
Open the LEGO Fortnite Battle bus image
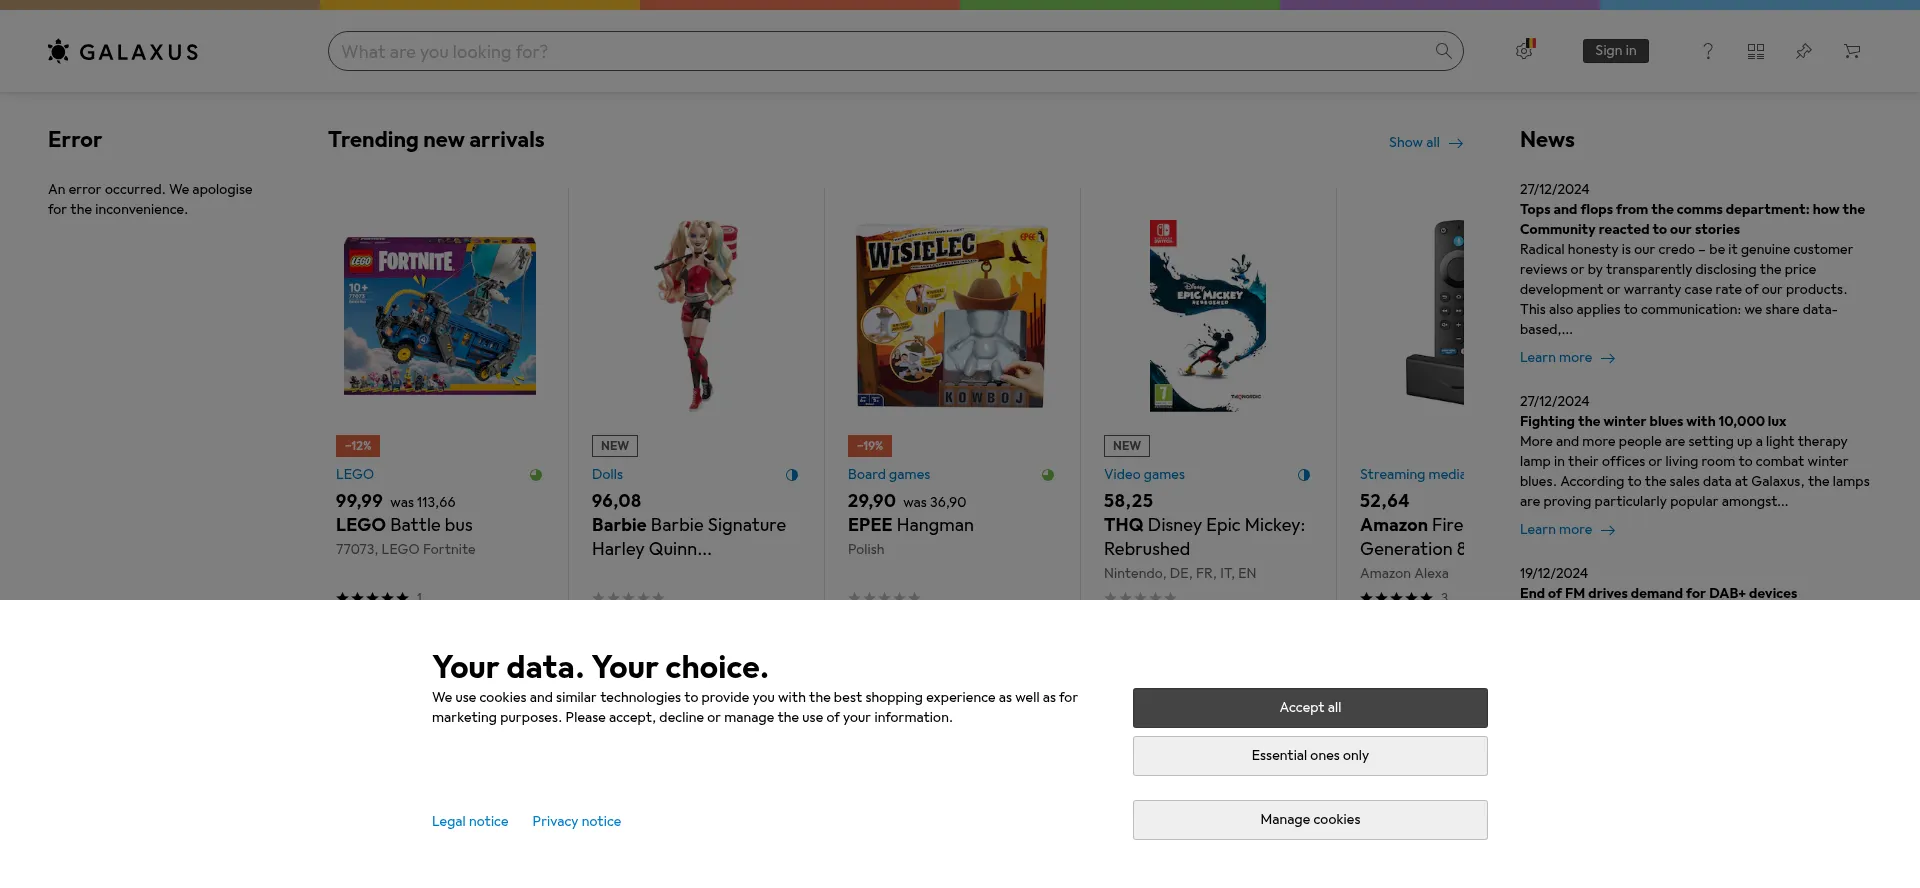click(x=440, y=316)
